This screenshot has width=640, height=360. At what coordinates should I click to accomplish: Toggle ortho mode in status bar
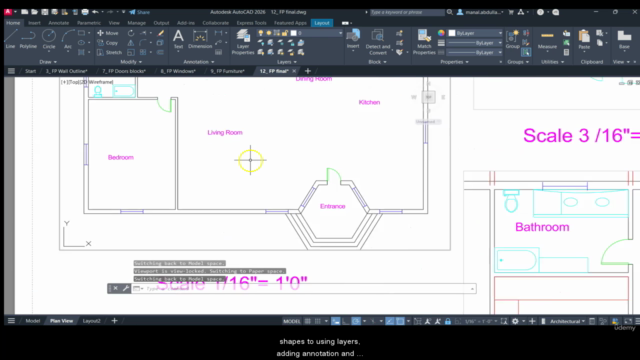346,321
